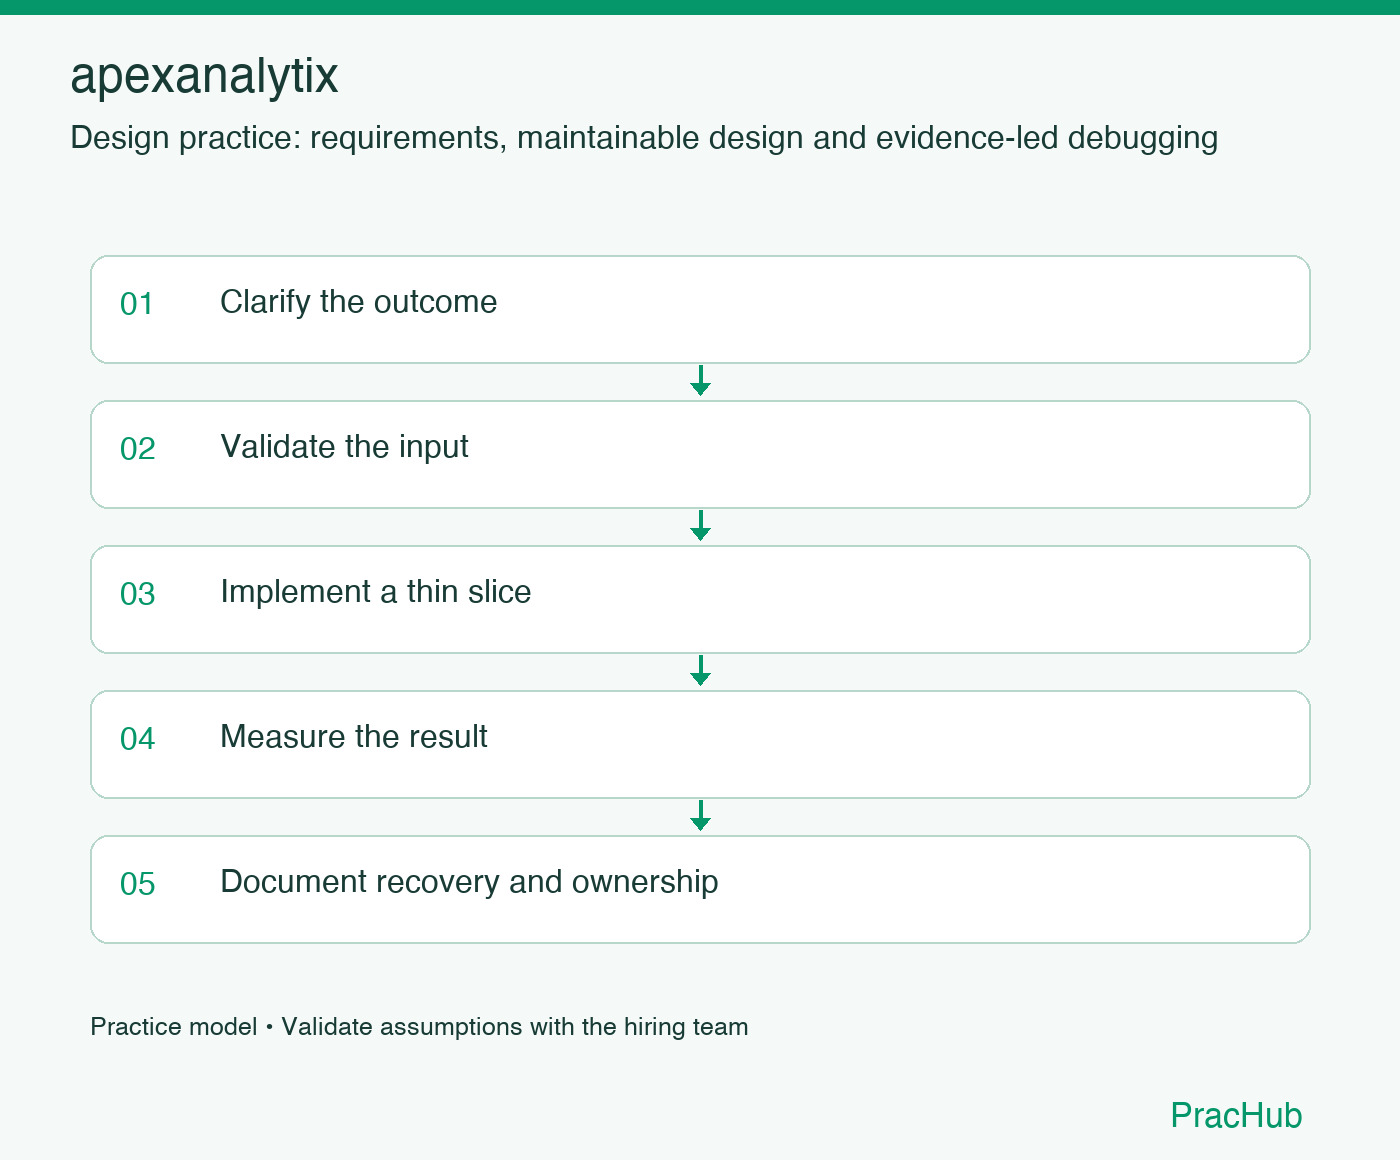
Task: Open the Implement a thin slice card
Action: pos(700,599)
